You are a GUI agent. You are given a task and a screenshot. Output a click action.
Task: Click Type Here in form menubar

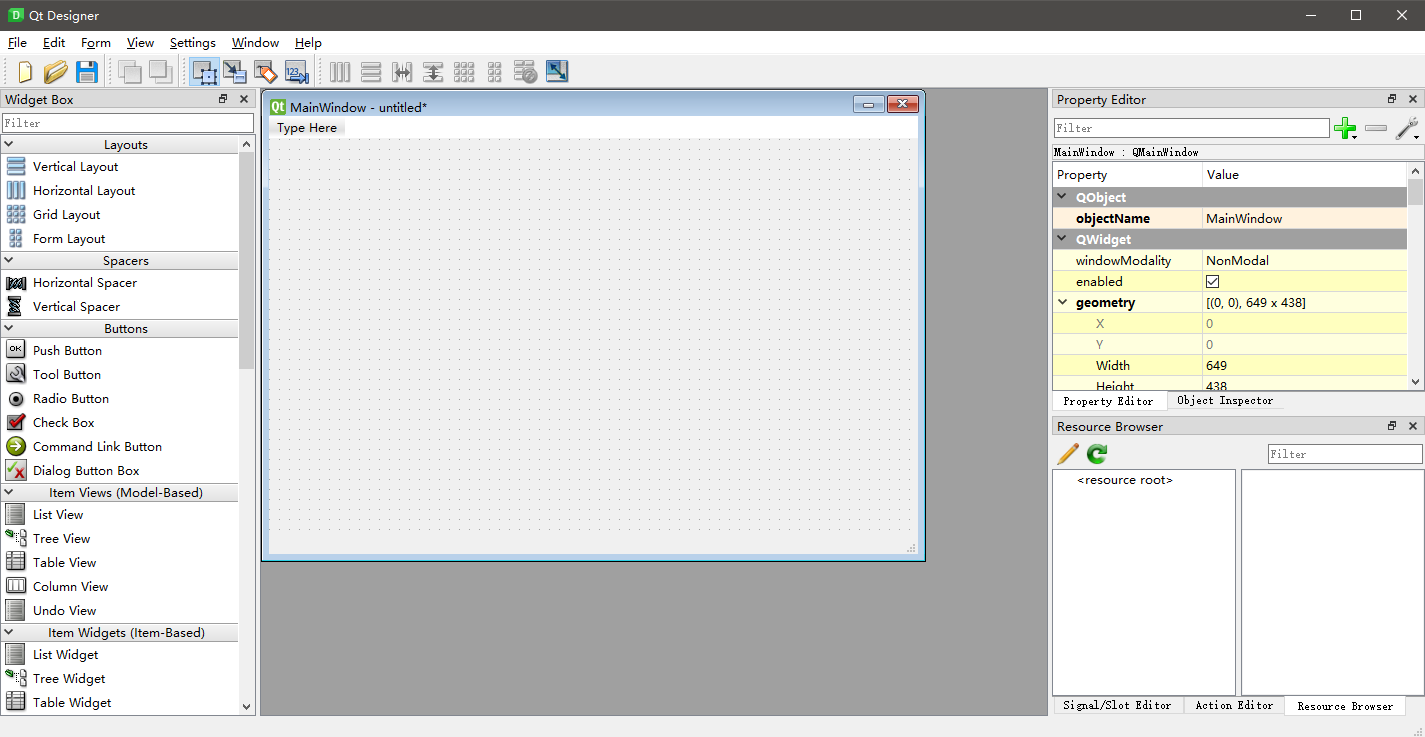pos(307,128)
